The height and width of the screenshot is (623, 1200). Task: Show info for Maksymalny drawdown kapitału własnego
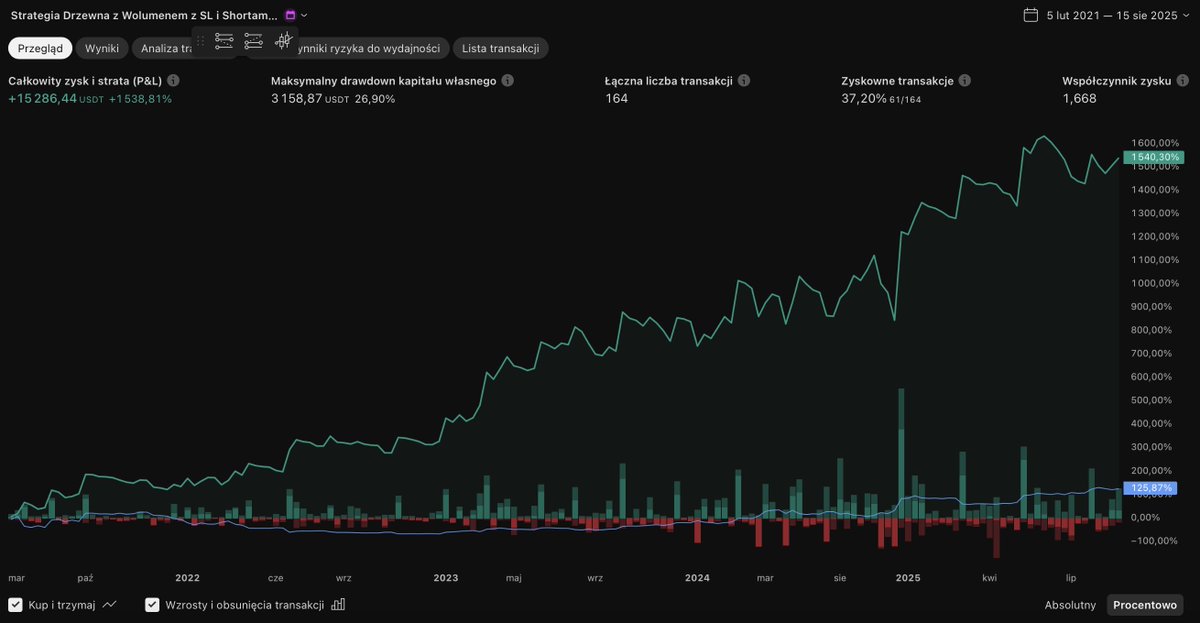tap(507, 80)
